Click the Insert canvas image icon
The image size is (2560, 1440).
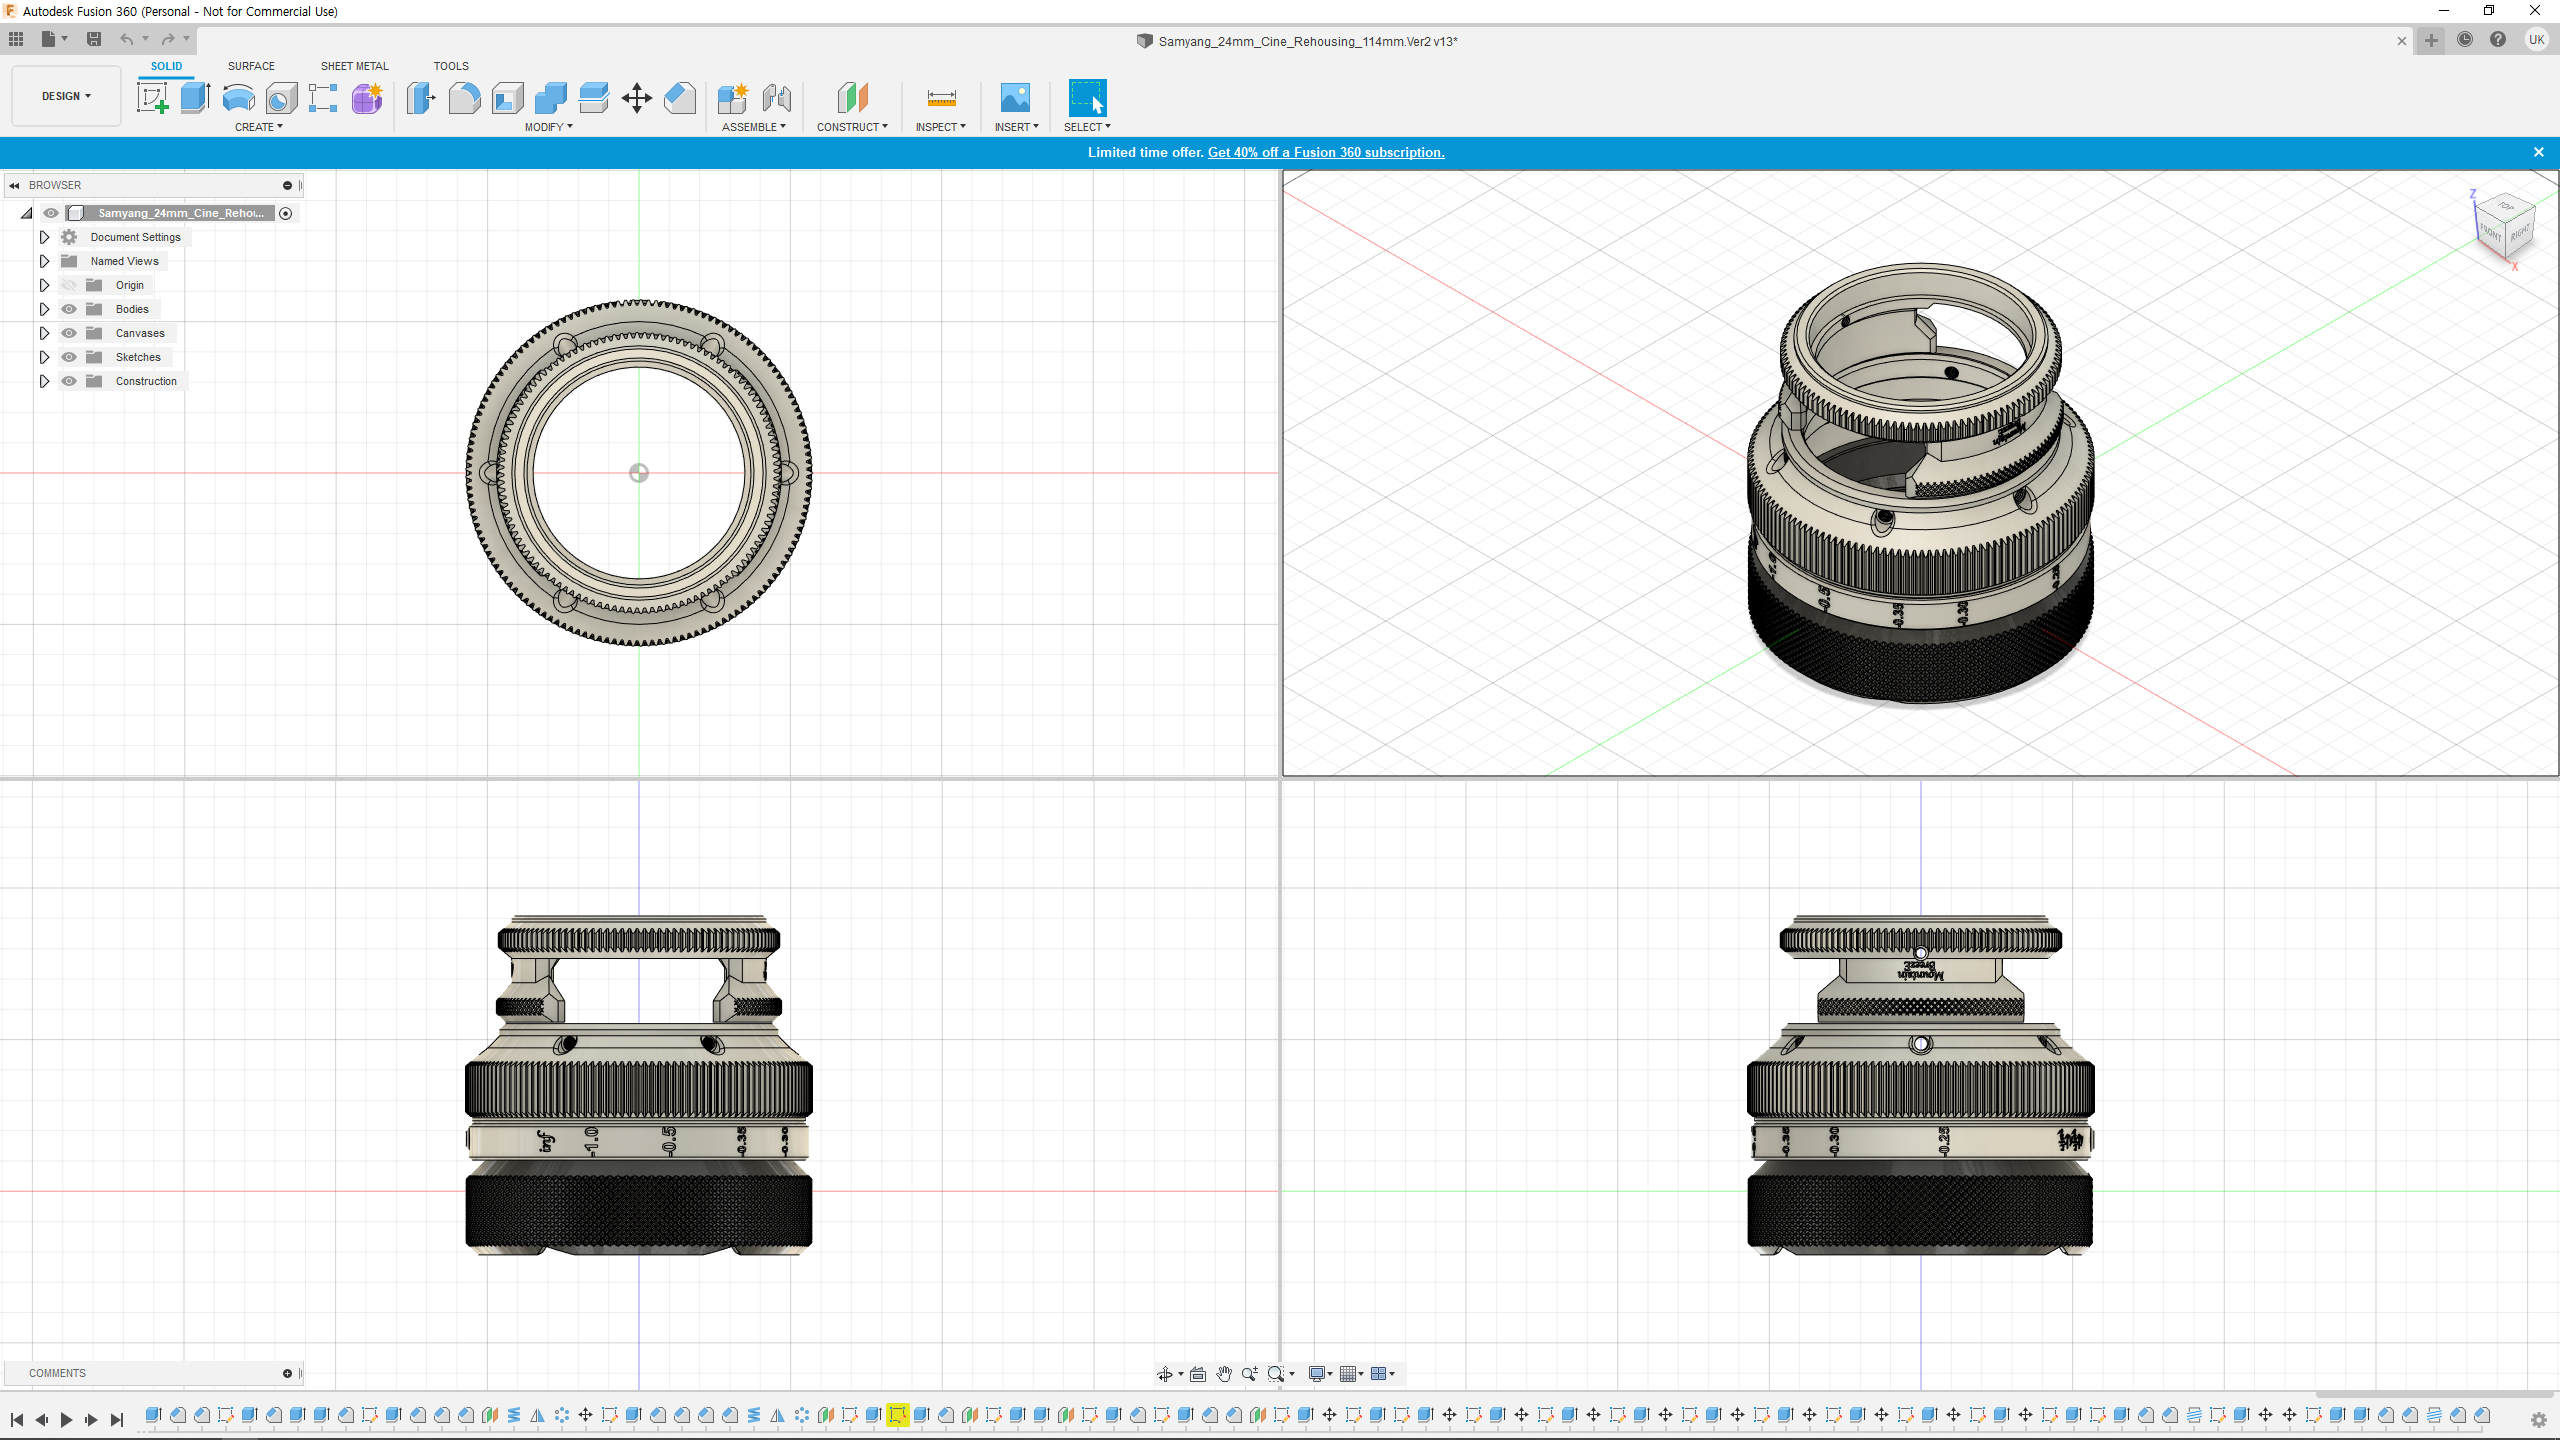[x=1015, y=98]
